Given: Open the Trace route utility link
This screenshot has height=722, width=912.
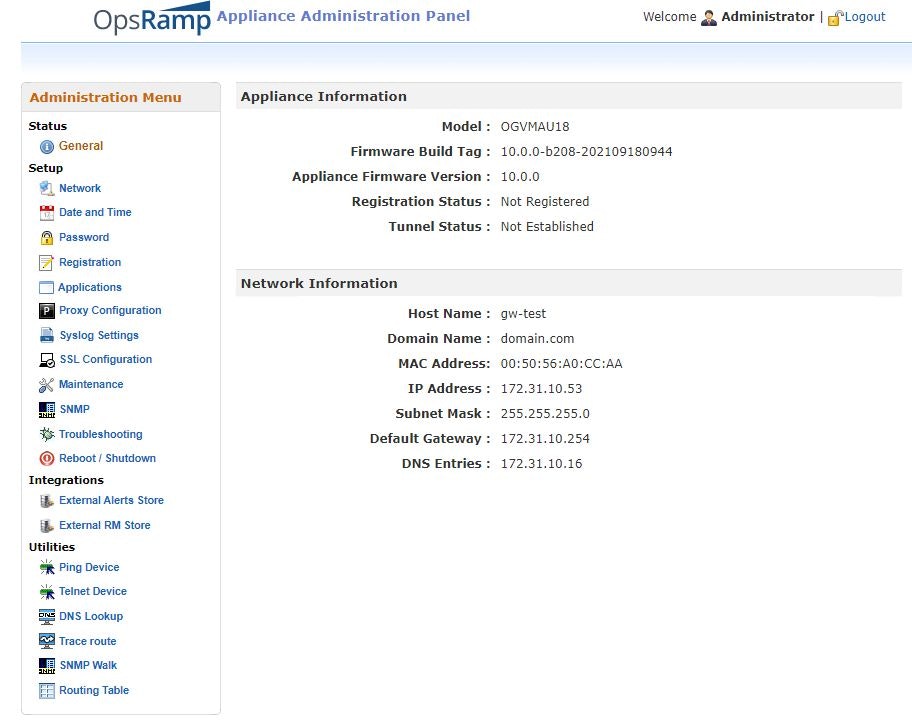Looking at the screenshot, I should tap(87, 641).
